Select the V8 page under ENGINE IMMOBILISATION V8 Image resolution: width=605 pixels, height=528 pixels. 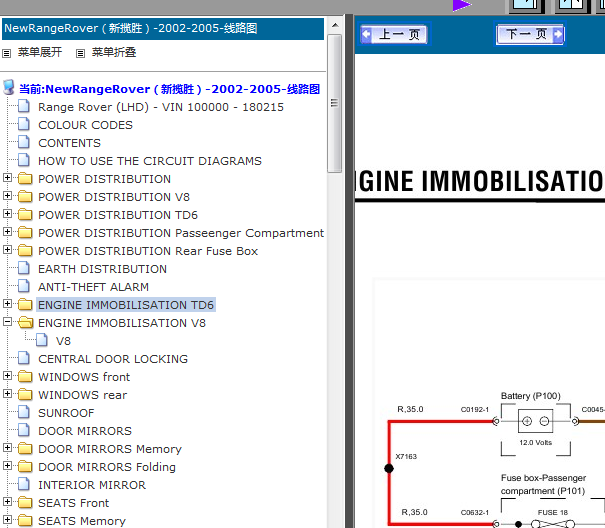(63, 341)
